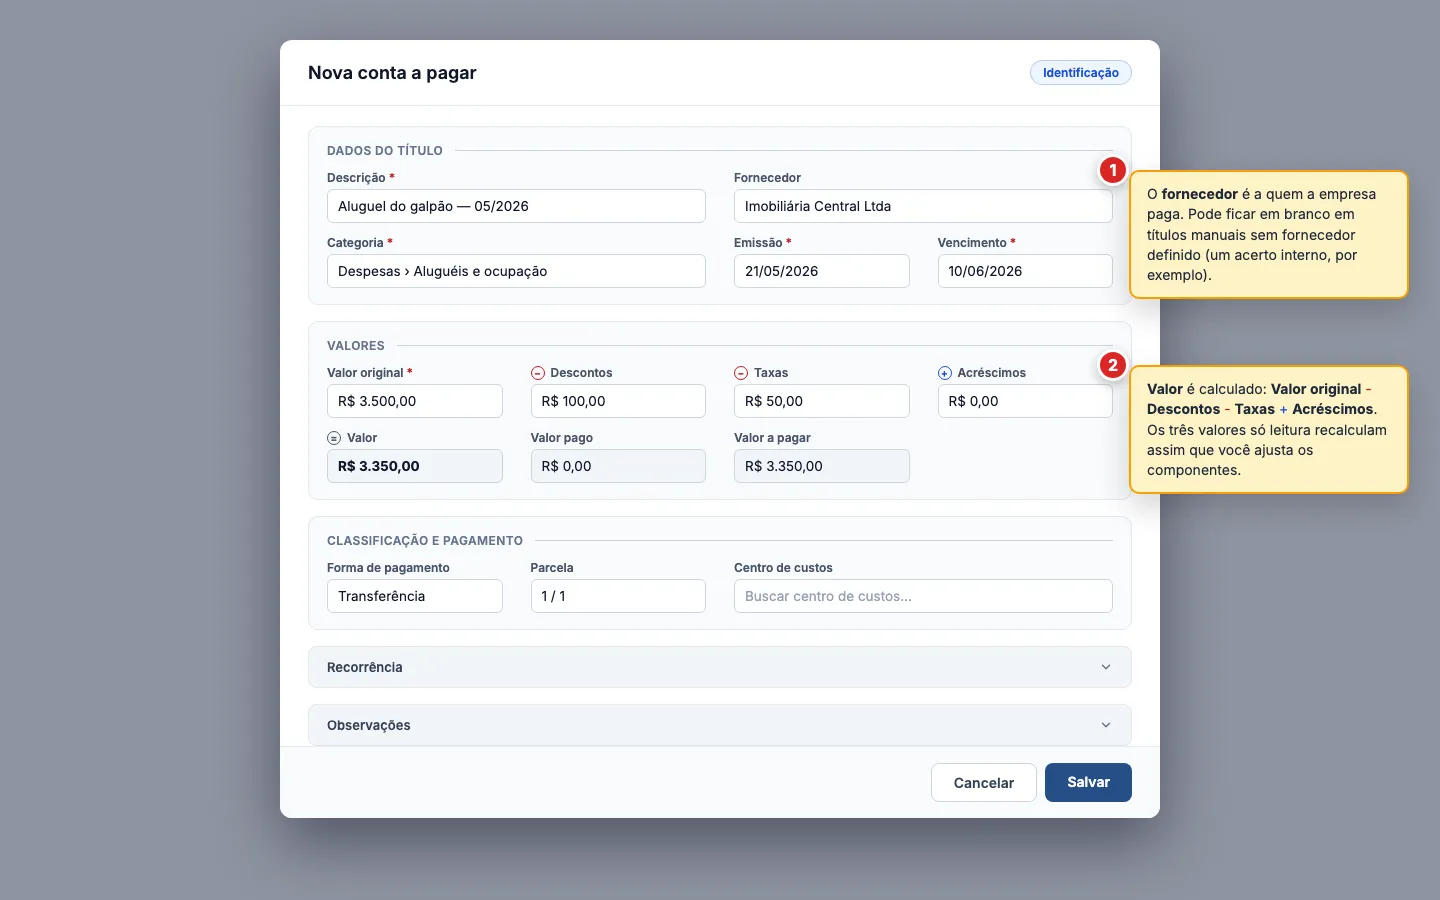
Task: Click the Identificação badge
Action: [x=1081, y=73]
